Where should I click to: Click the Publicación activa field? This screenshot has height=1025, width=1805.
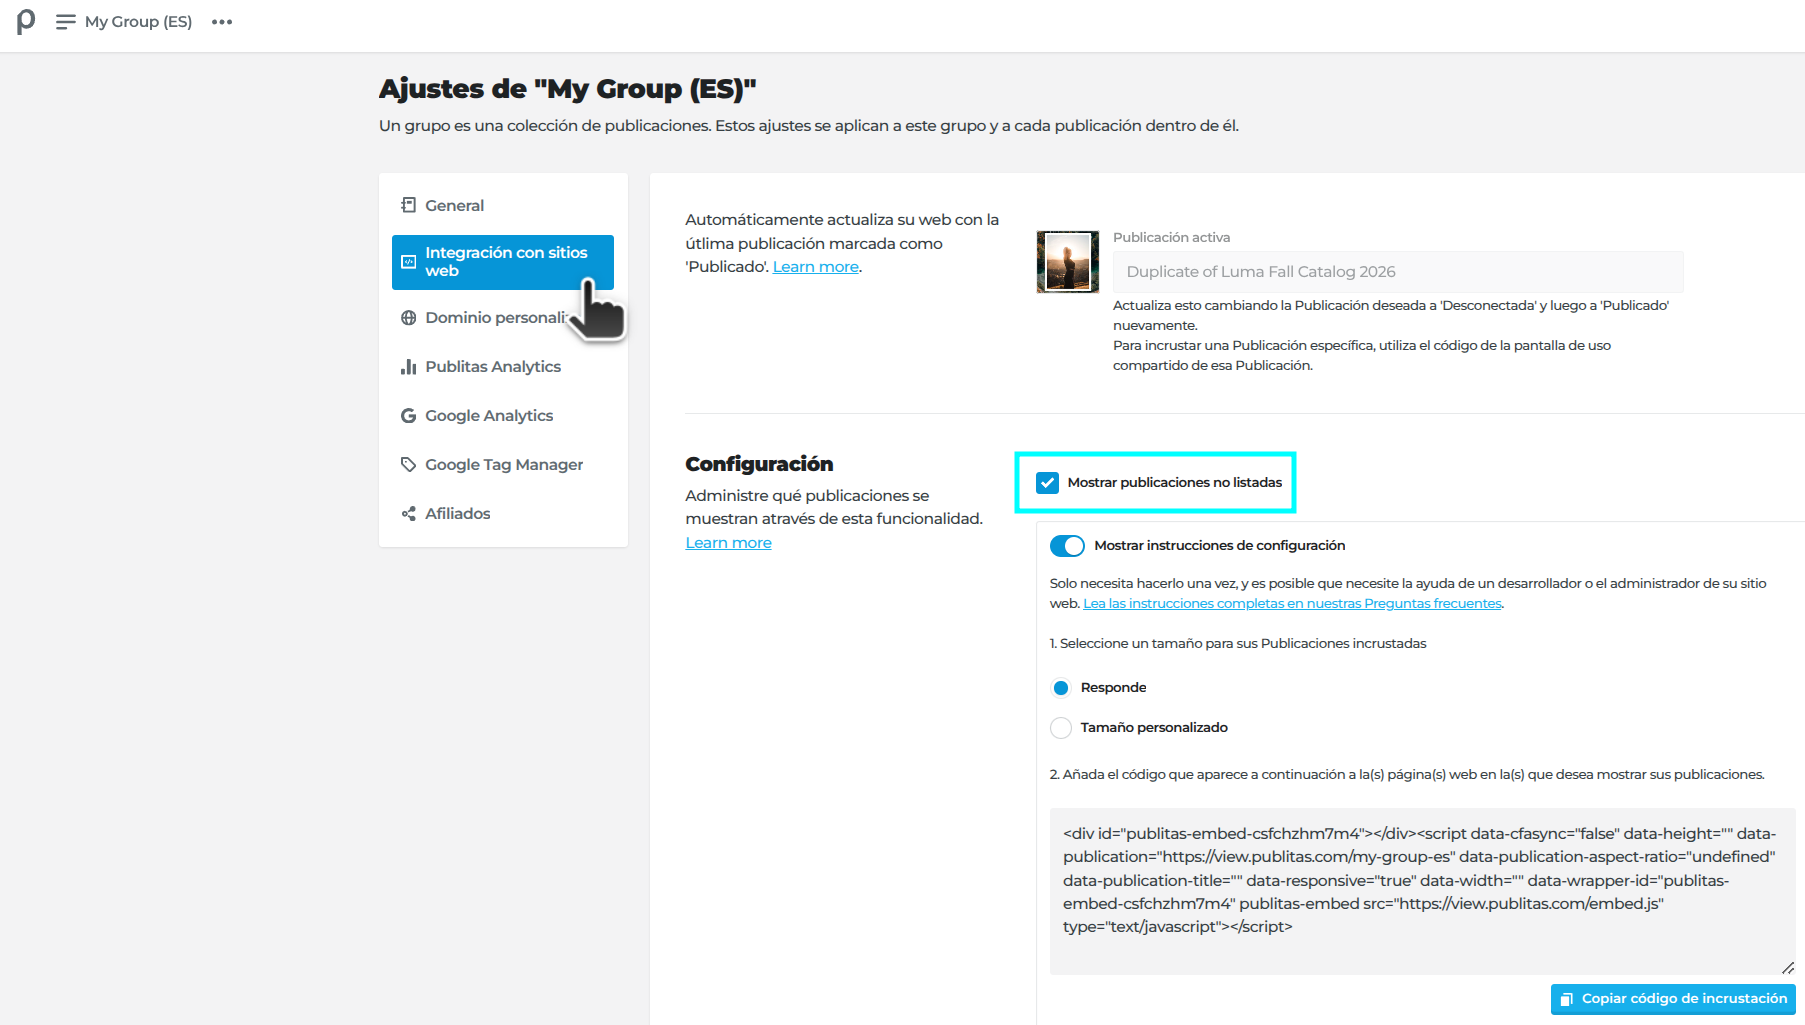1398,272
